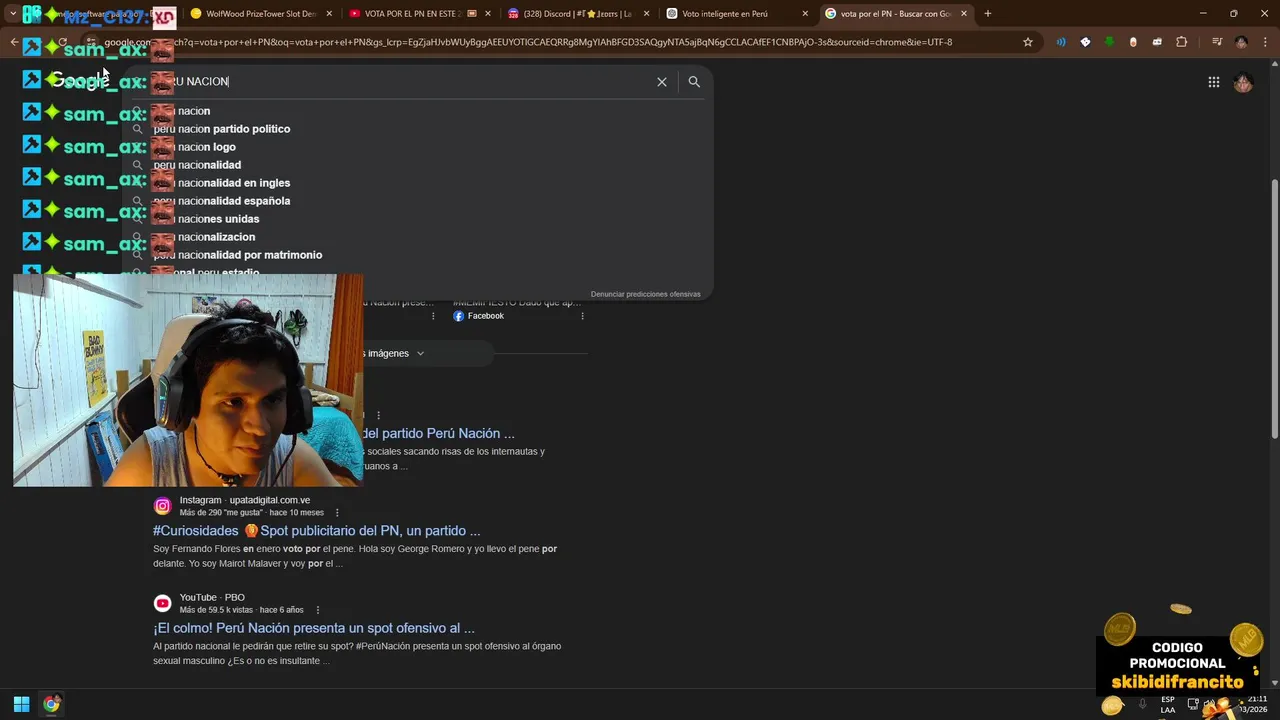
Task: Click the YouTube result source icon
Action: pos(162,603)
